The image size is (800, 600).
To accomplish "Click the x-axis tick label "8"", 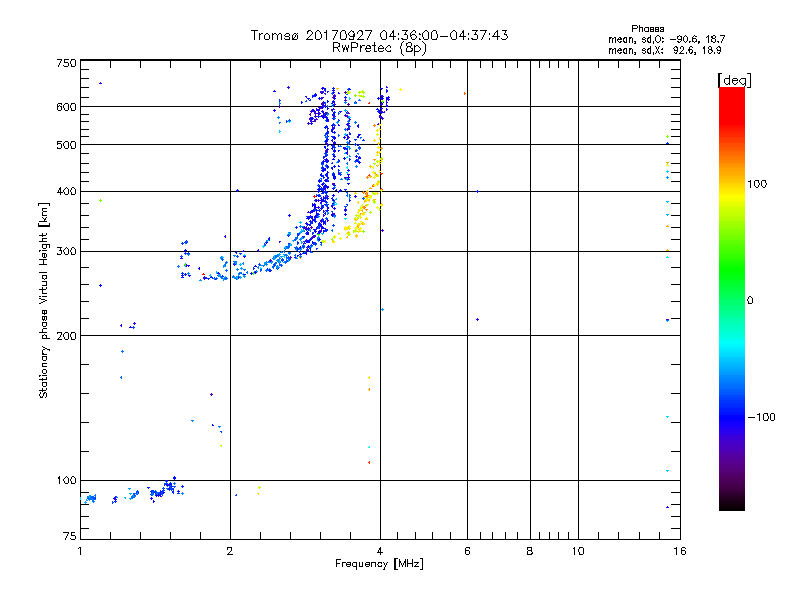I will 530,551.
